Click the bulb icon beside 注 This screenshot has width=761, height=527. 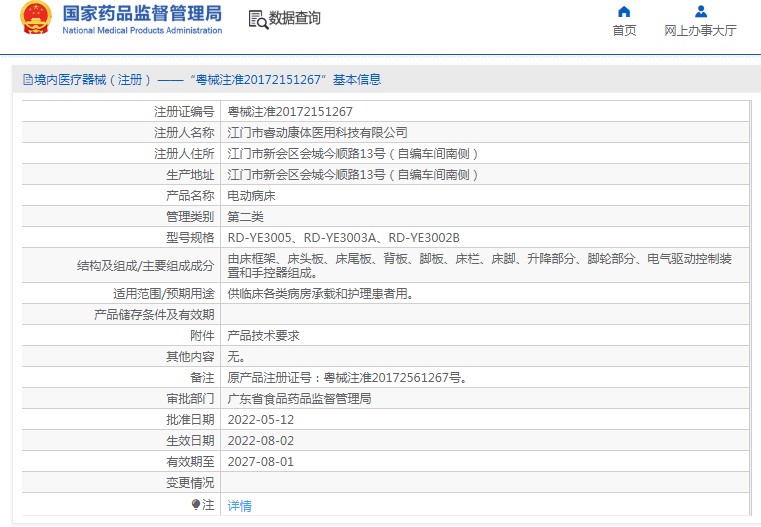tap(196, 505)
